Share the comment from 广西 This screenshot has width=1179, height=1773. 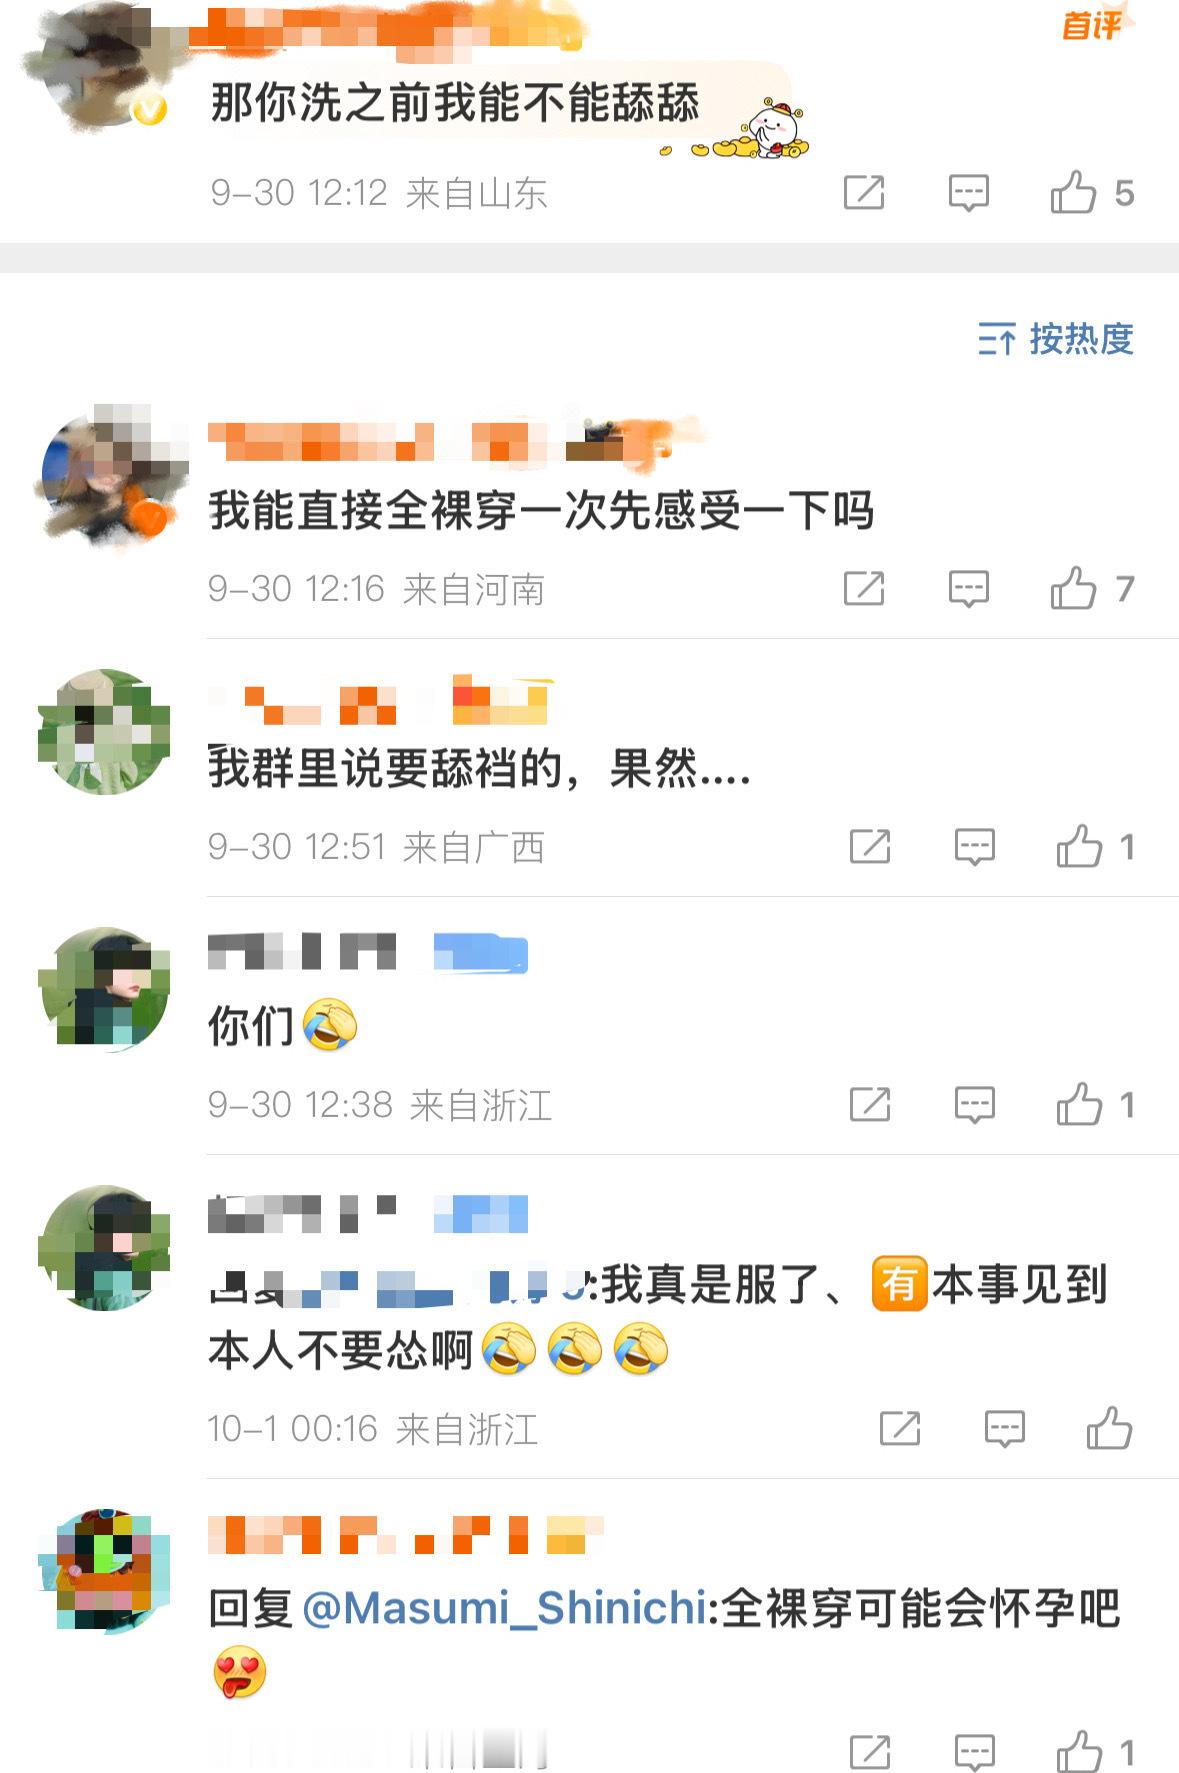point(869,847)
